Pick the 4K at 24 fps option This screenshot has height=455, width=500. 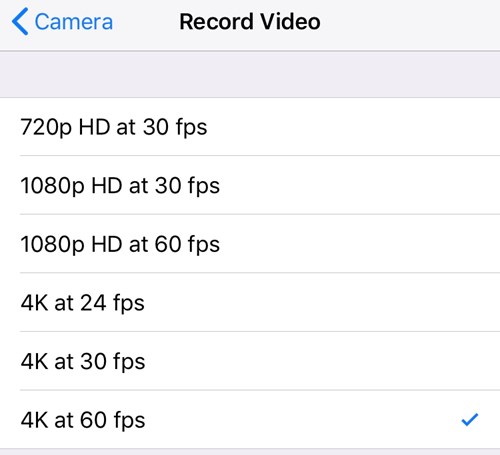250,302
